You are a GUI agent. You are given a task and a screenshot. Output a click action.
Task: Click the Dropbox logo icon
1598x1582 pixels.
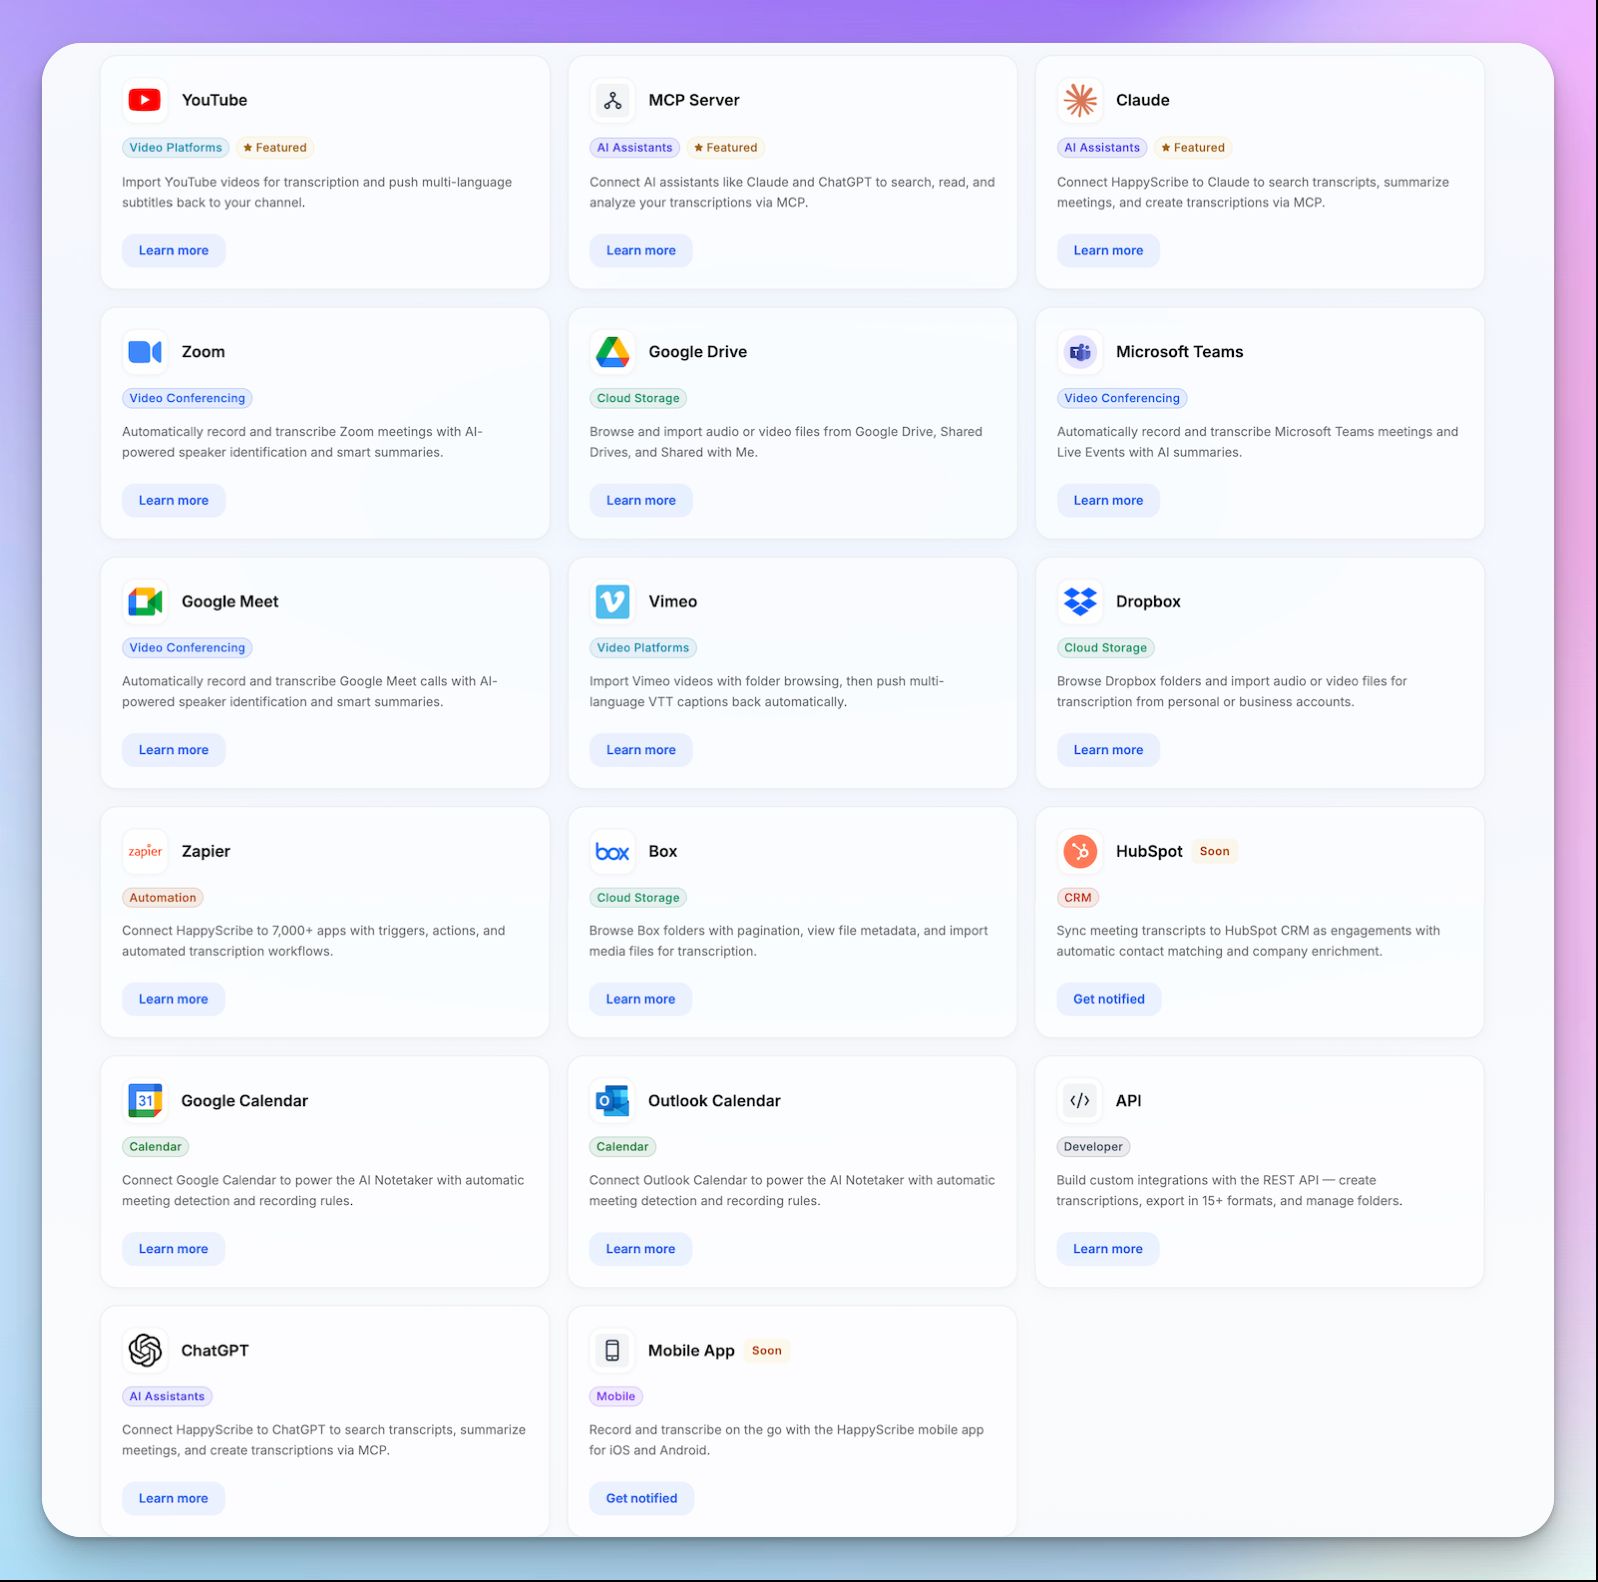1080,601
